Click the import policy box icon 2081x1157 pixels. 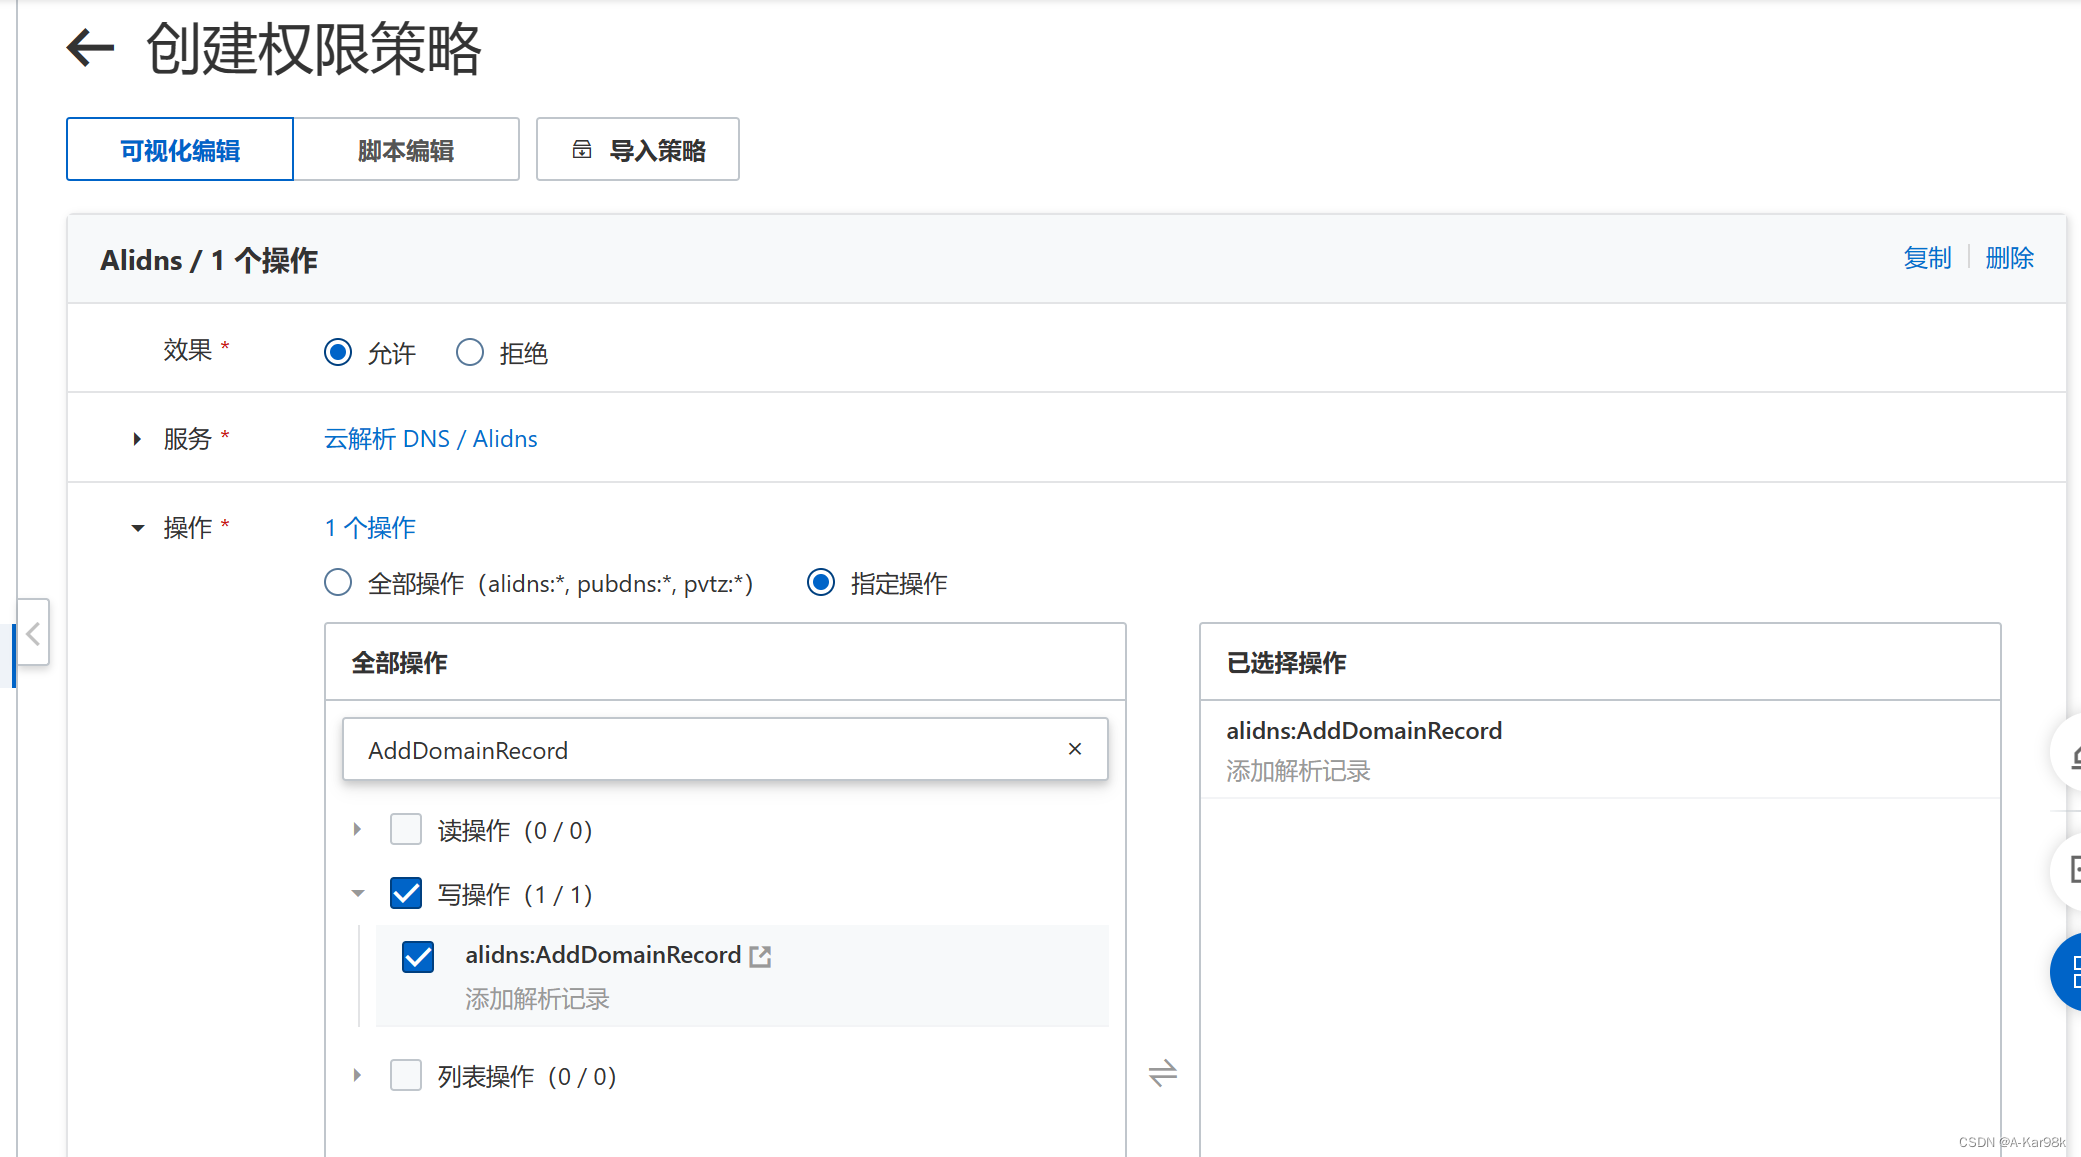[581, 150]
